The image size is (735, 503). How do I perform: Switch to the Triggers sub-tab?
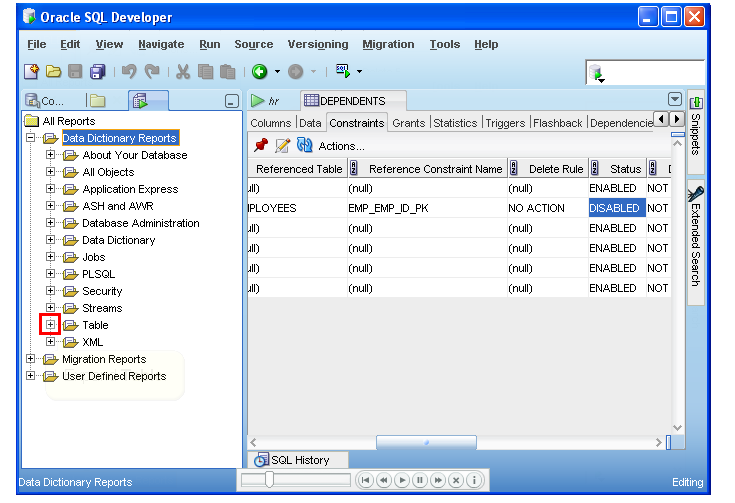pyautogui.click(x=505, y=123)
